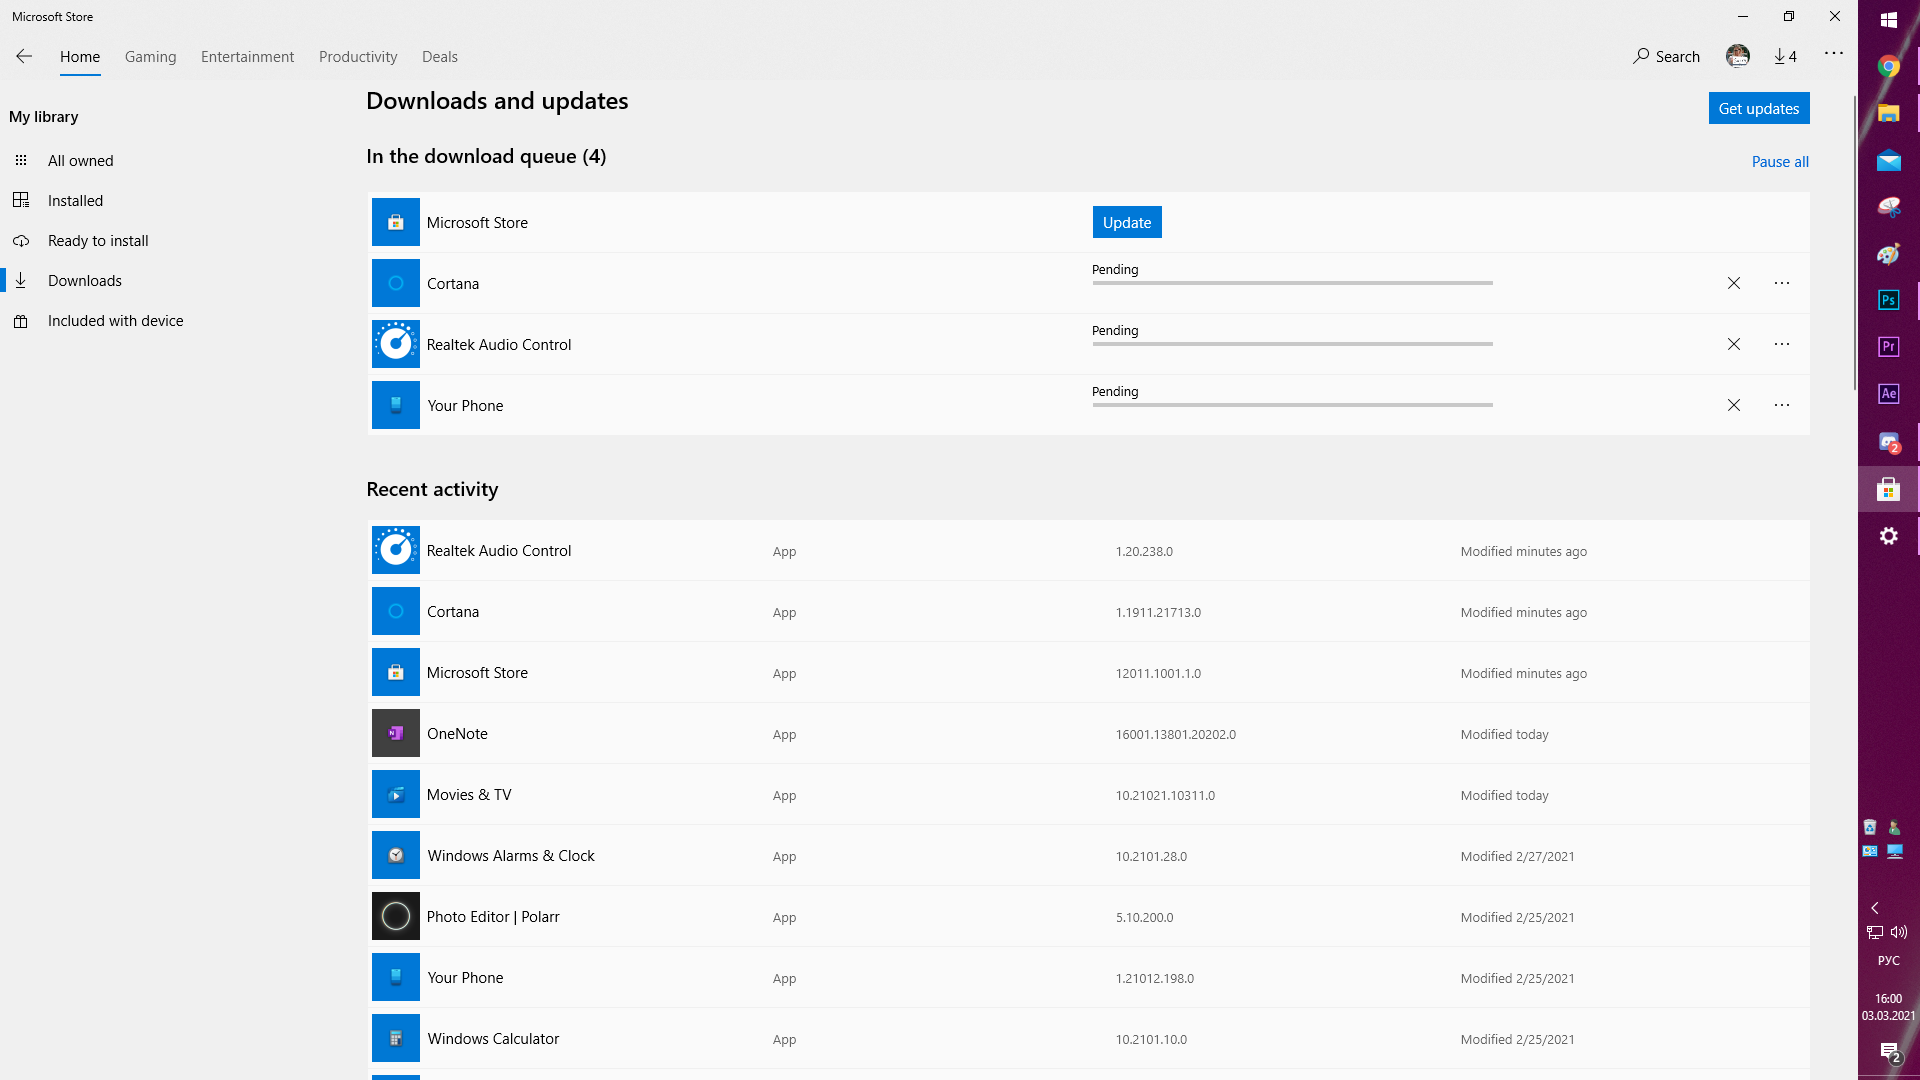Open Photoshop from taskbar

[x=1889, y=300]
